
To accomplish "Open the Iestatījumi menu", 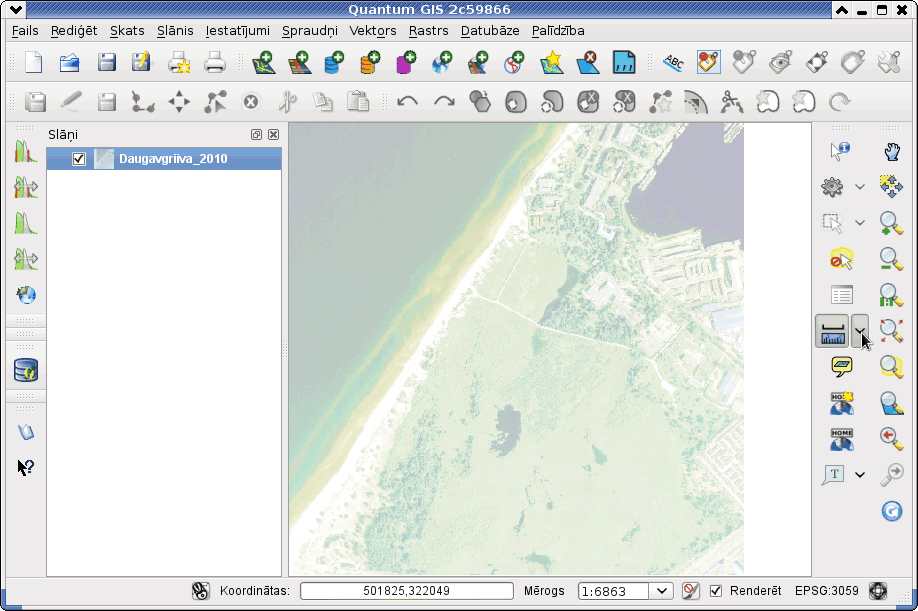I will [x=238, y=30].
